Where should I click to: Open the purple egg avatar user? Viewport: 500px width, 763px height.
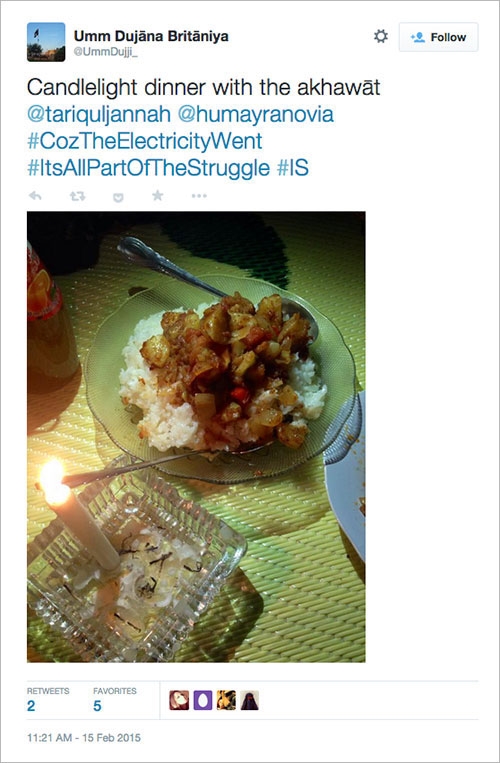[x=203, y=700]
